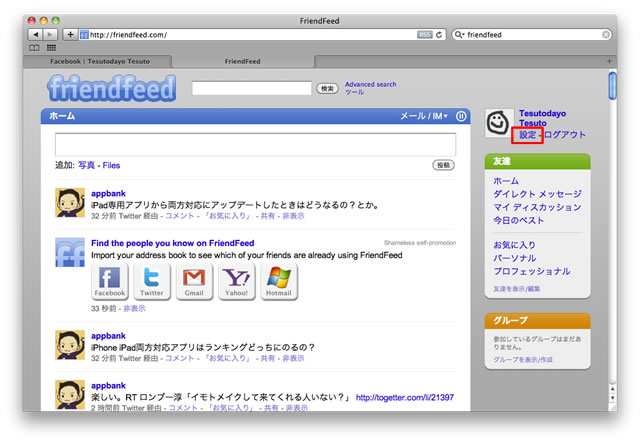Click FriendFeed ff avatar on promotion entry
This screenshot has width=640, height=443.
[x=70, y=252]
